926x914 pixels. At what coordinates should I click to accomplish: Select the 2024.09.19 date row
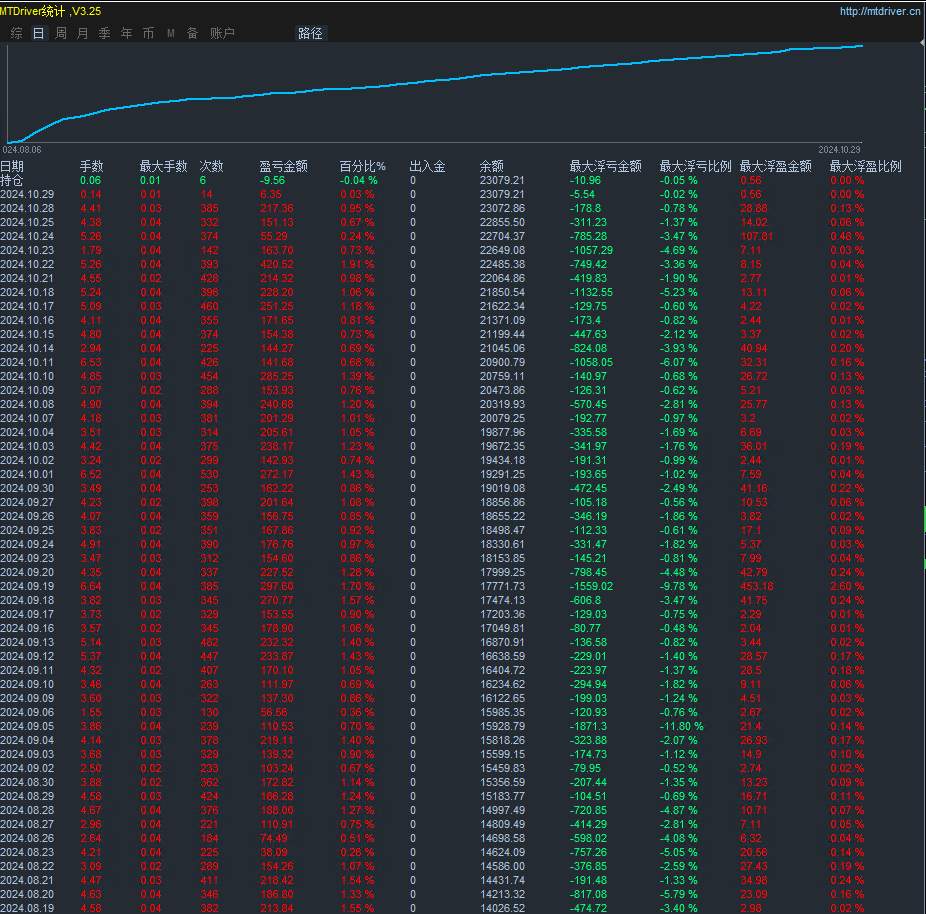pyautogui.click(x=27, y=586)
